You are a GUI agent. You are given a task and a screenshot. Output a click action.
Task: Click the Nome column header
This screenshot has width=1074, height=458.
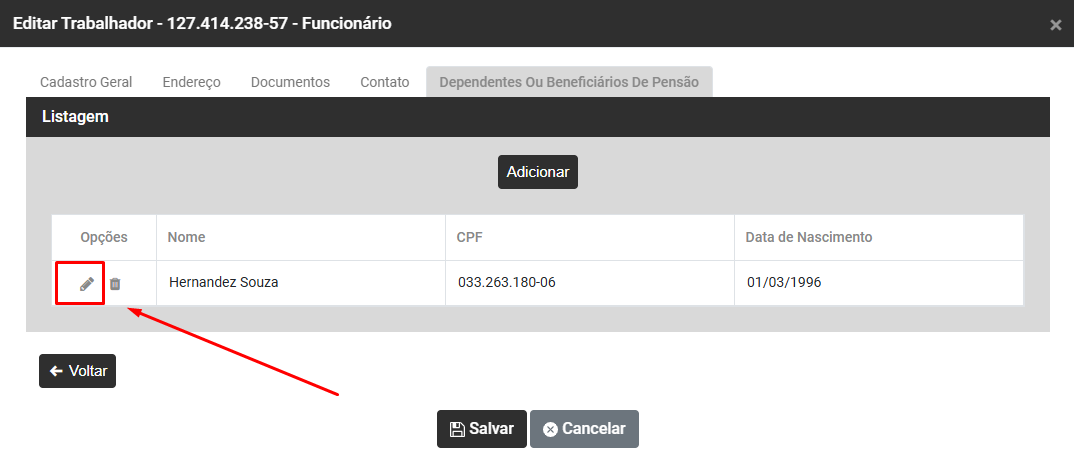187,237
